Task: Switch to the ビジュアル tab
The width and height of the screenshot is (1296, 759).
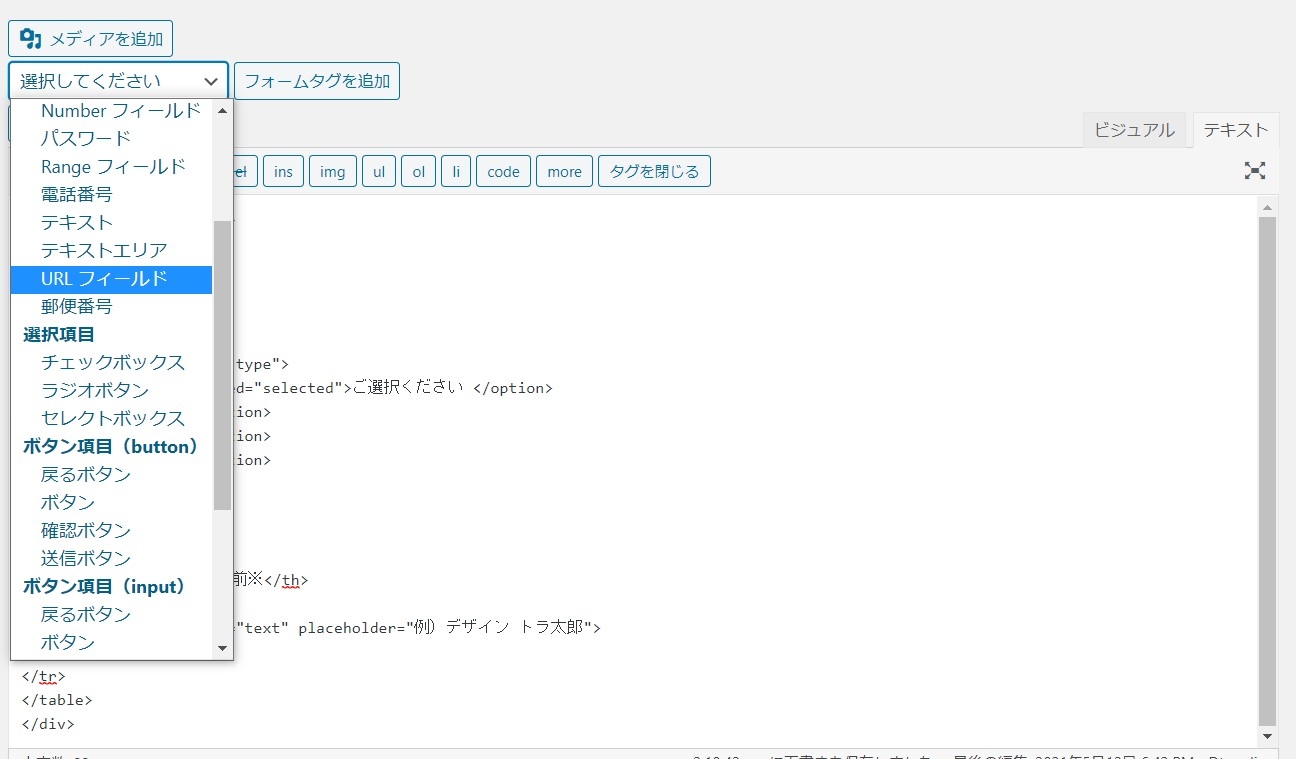Action: [x=1134, y=130]
